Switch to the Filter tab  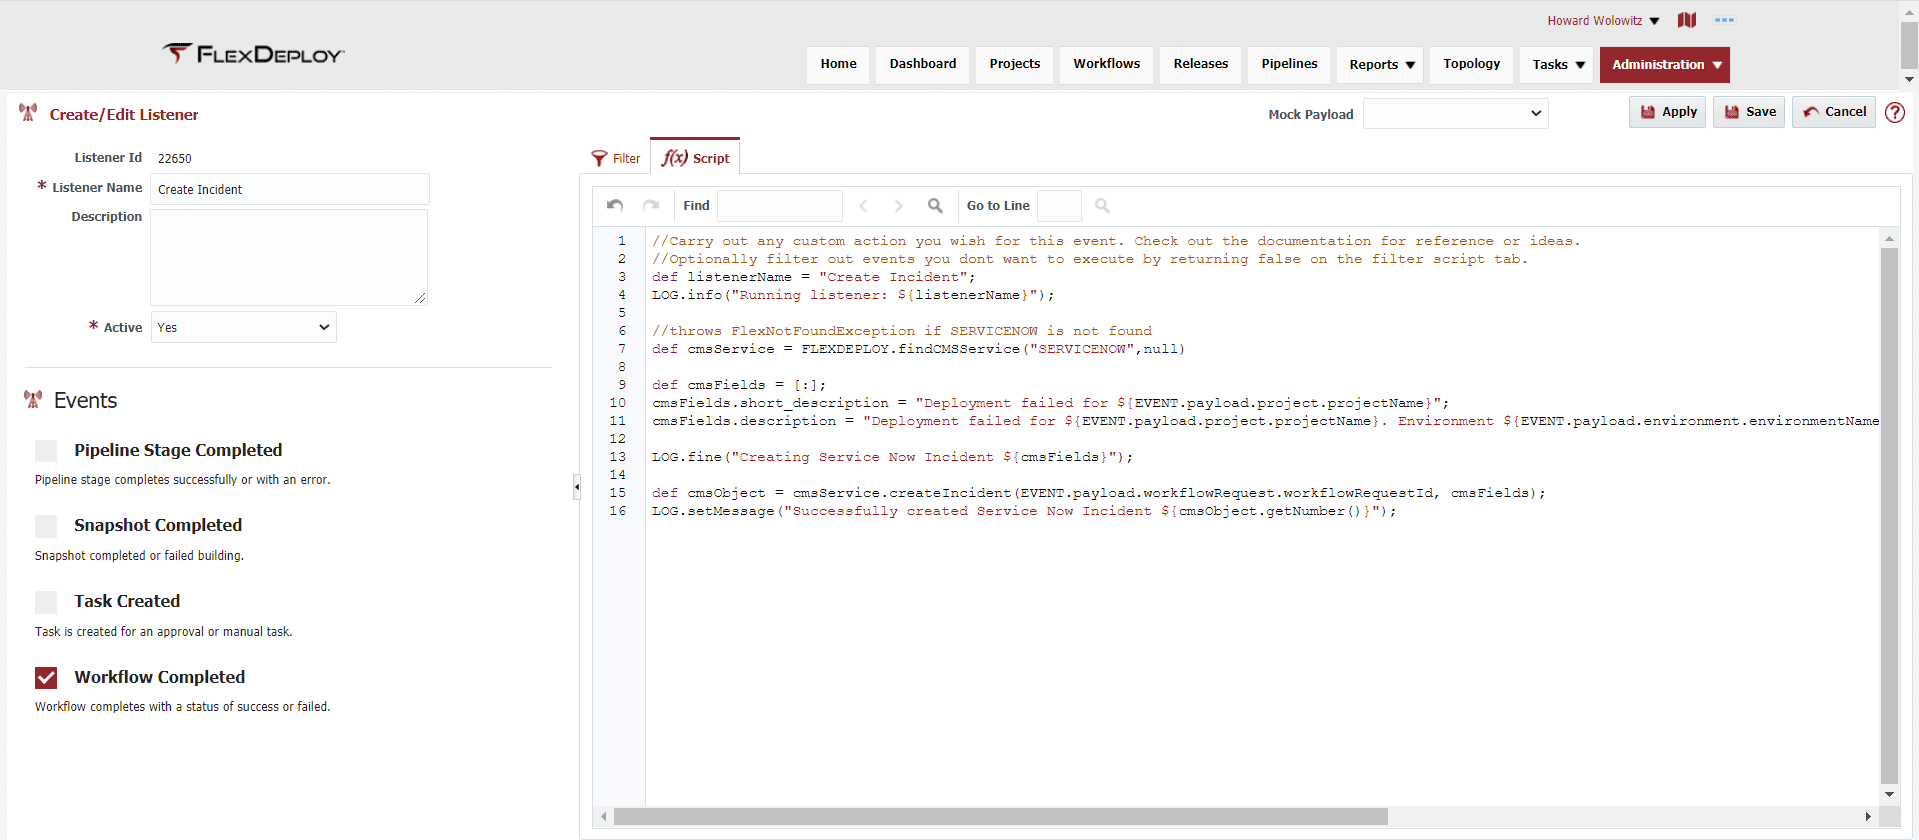click(616, 158)
